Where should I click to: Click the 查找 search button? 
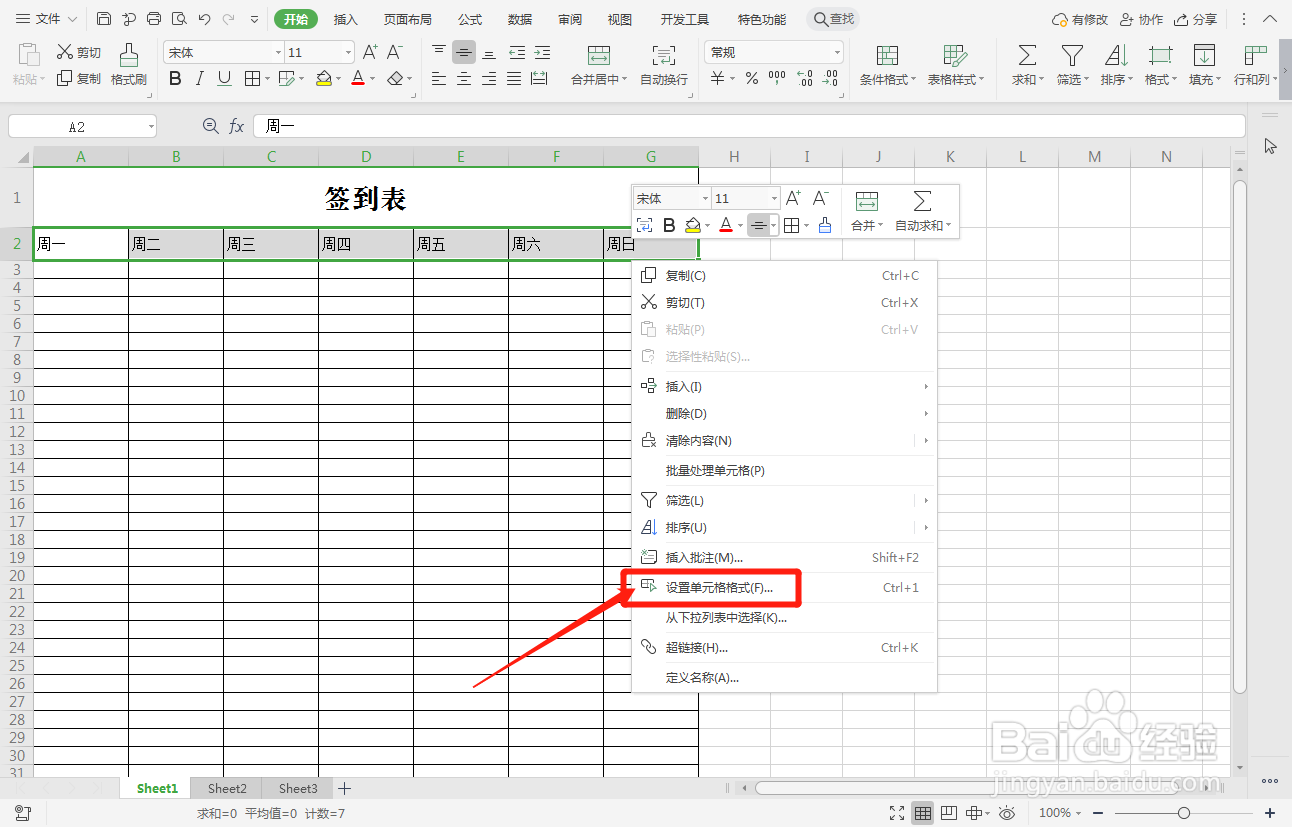click(x=834, y=20)
